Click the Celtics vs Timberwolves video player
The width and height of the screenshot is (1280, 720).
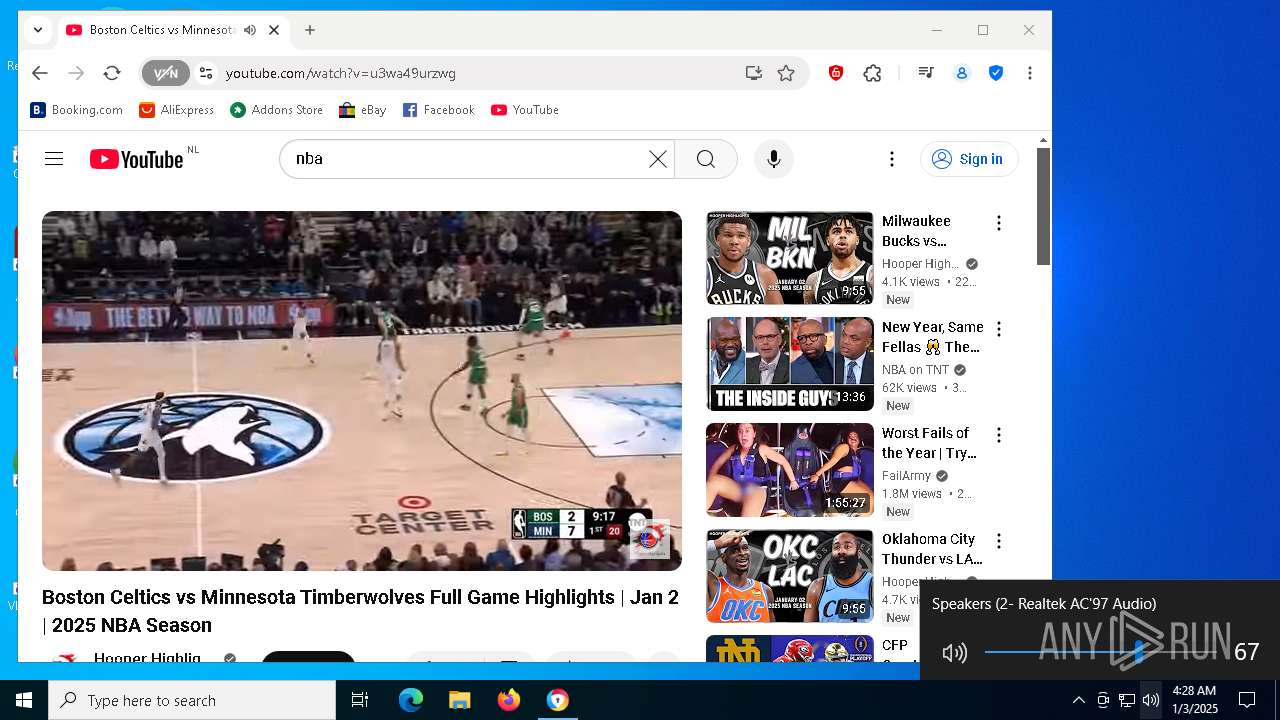(x=362, y=390)
